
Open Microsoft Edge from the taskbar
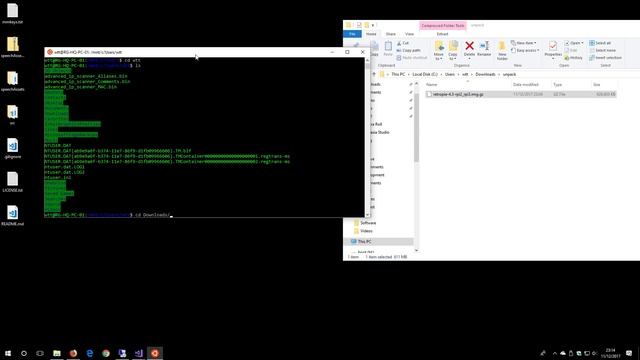coord(89,353)
